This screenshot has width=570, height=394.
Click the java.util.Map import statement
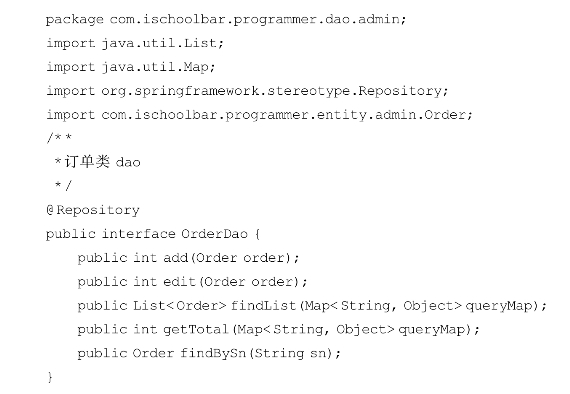pos(131,67)
